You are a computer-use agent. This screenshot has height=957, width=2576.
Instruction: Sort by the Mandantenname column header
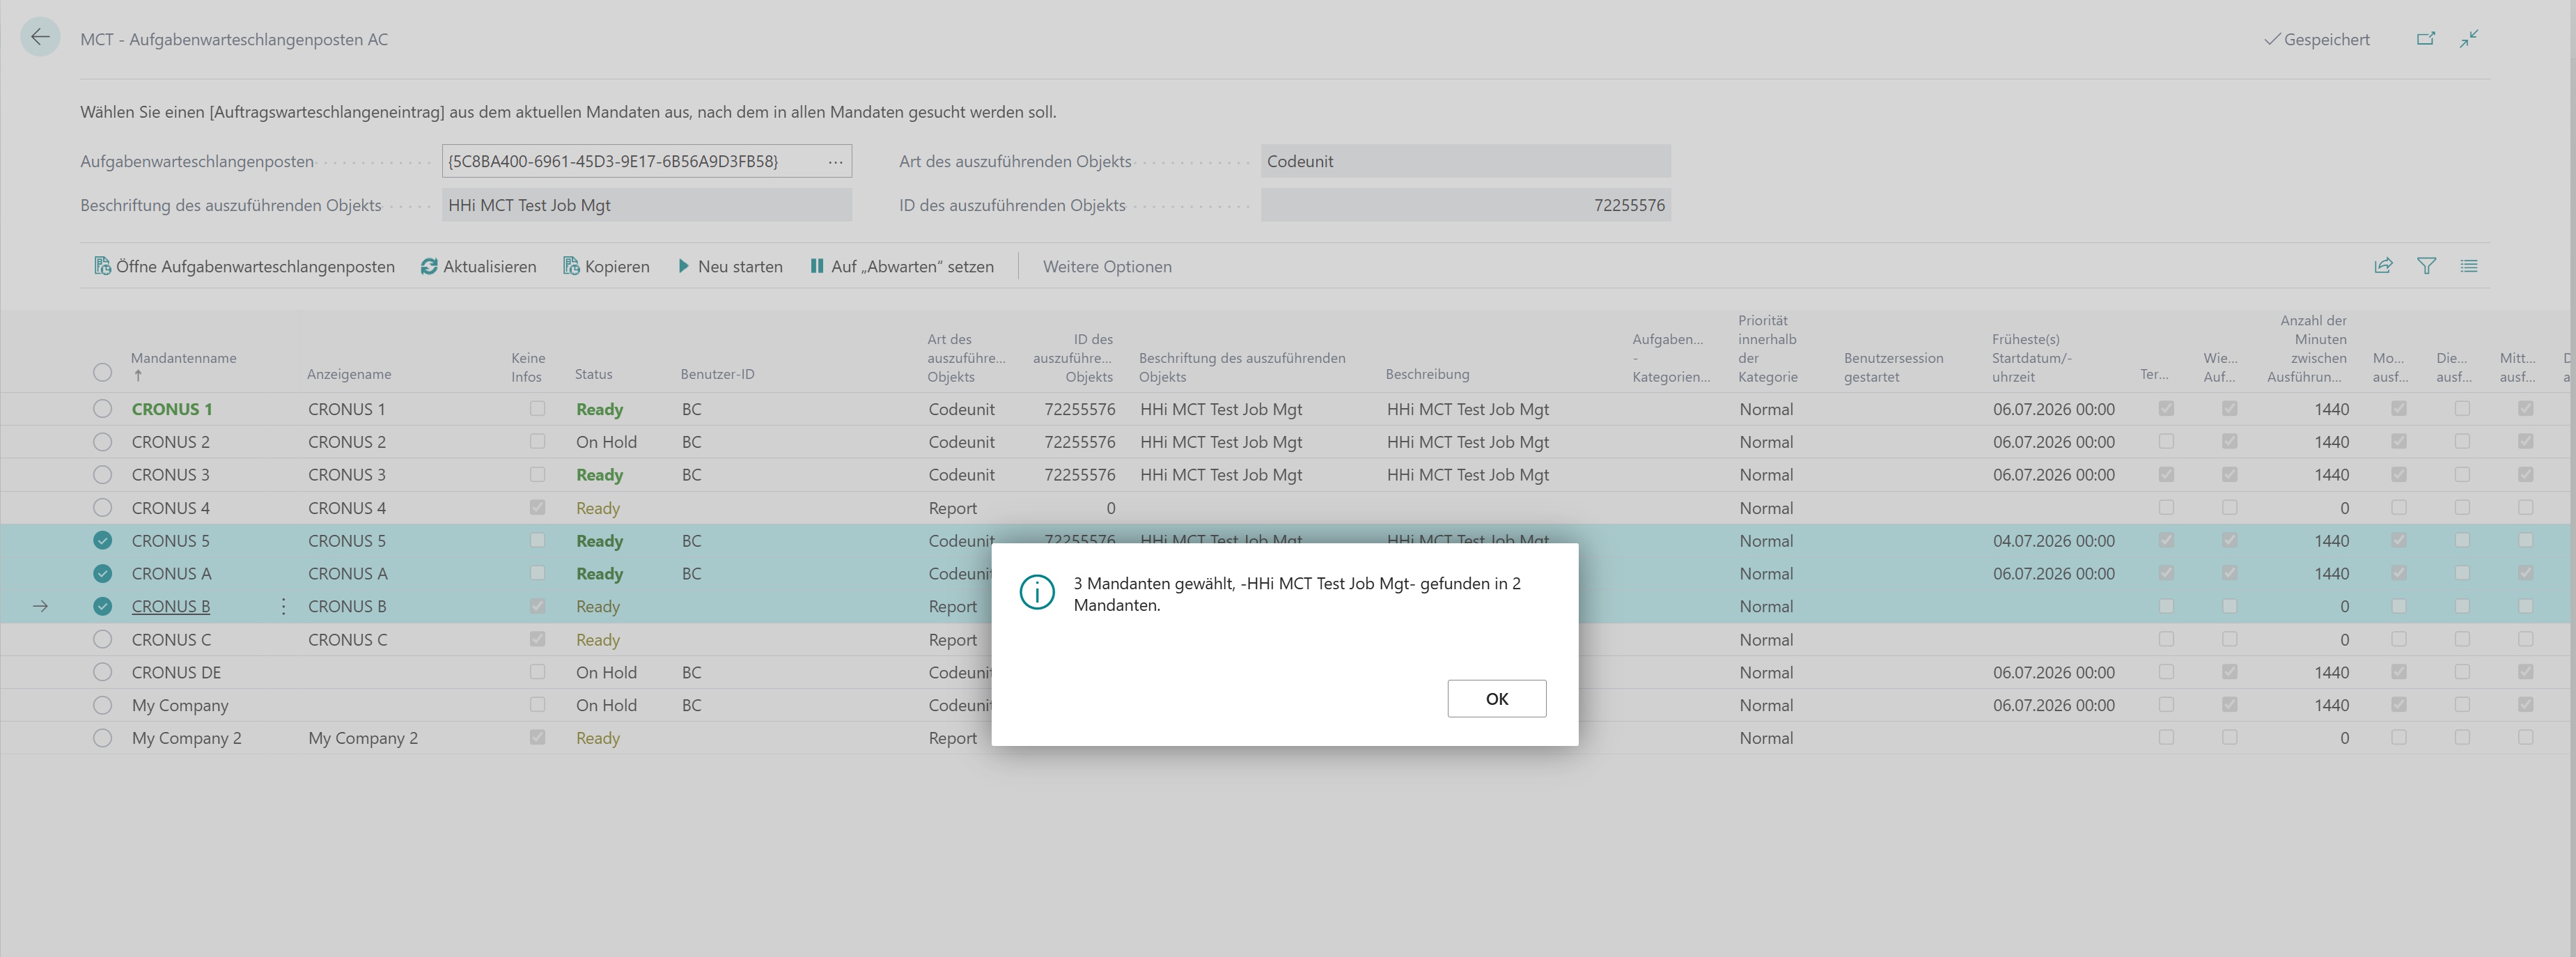click(184, 358)
